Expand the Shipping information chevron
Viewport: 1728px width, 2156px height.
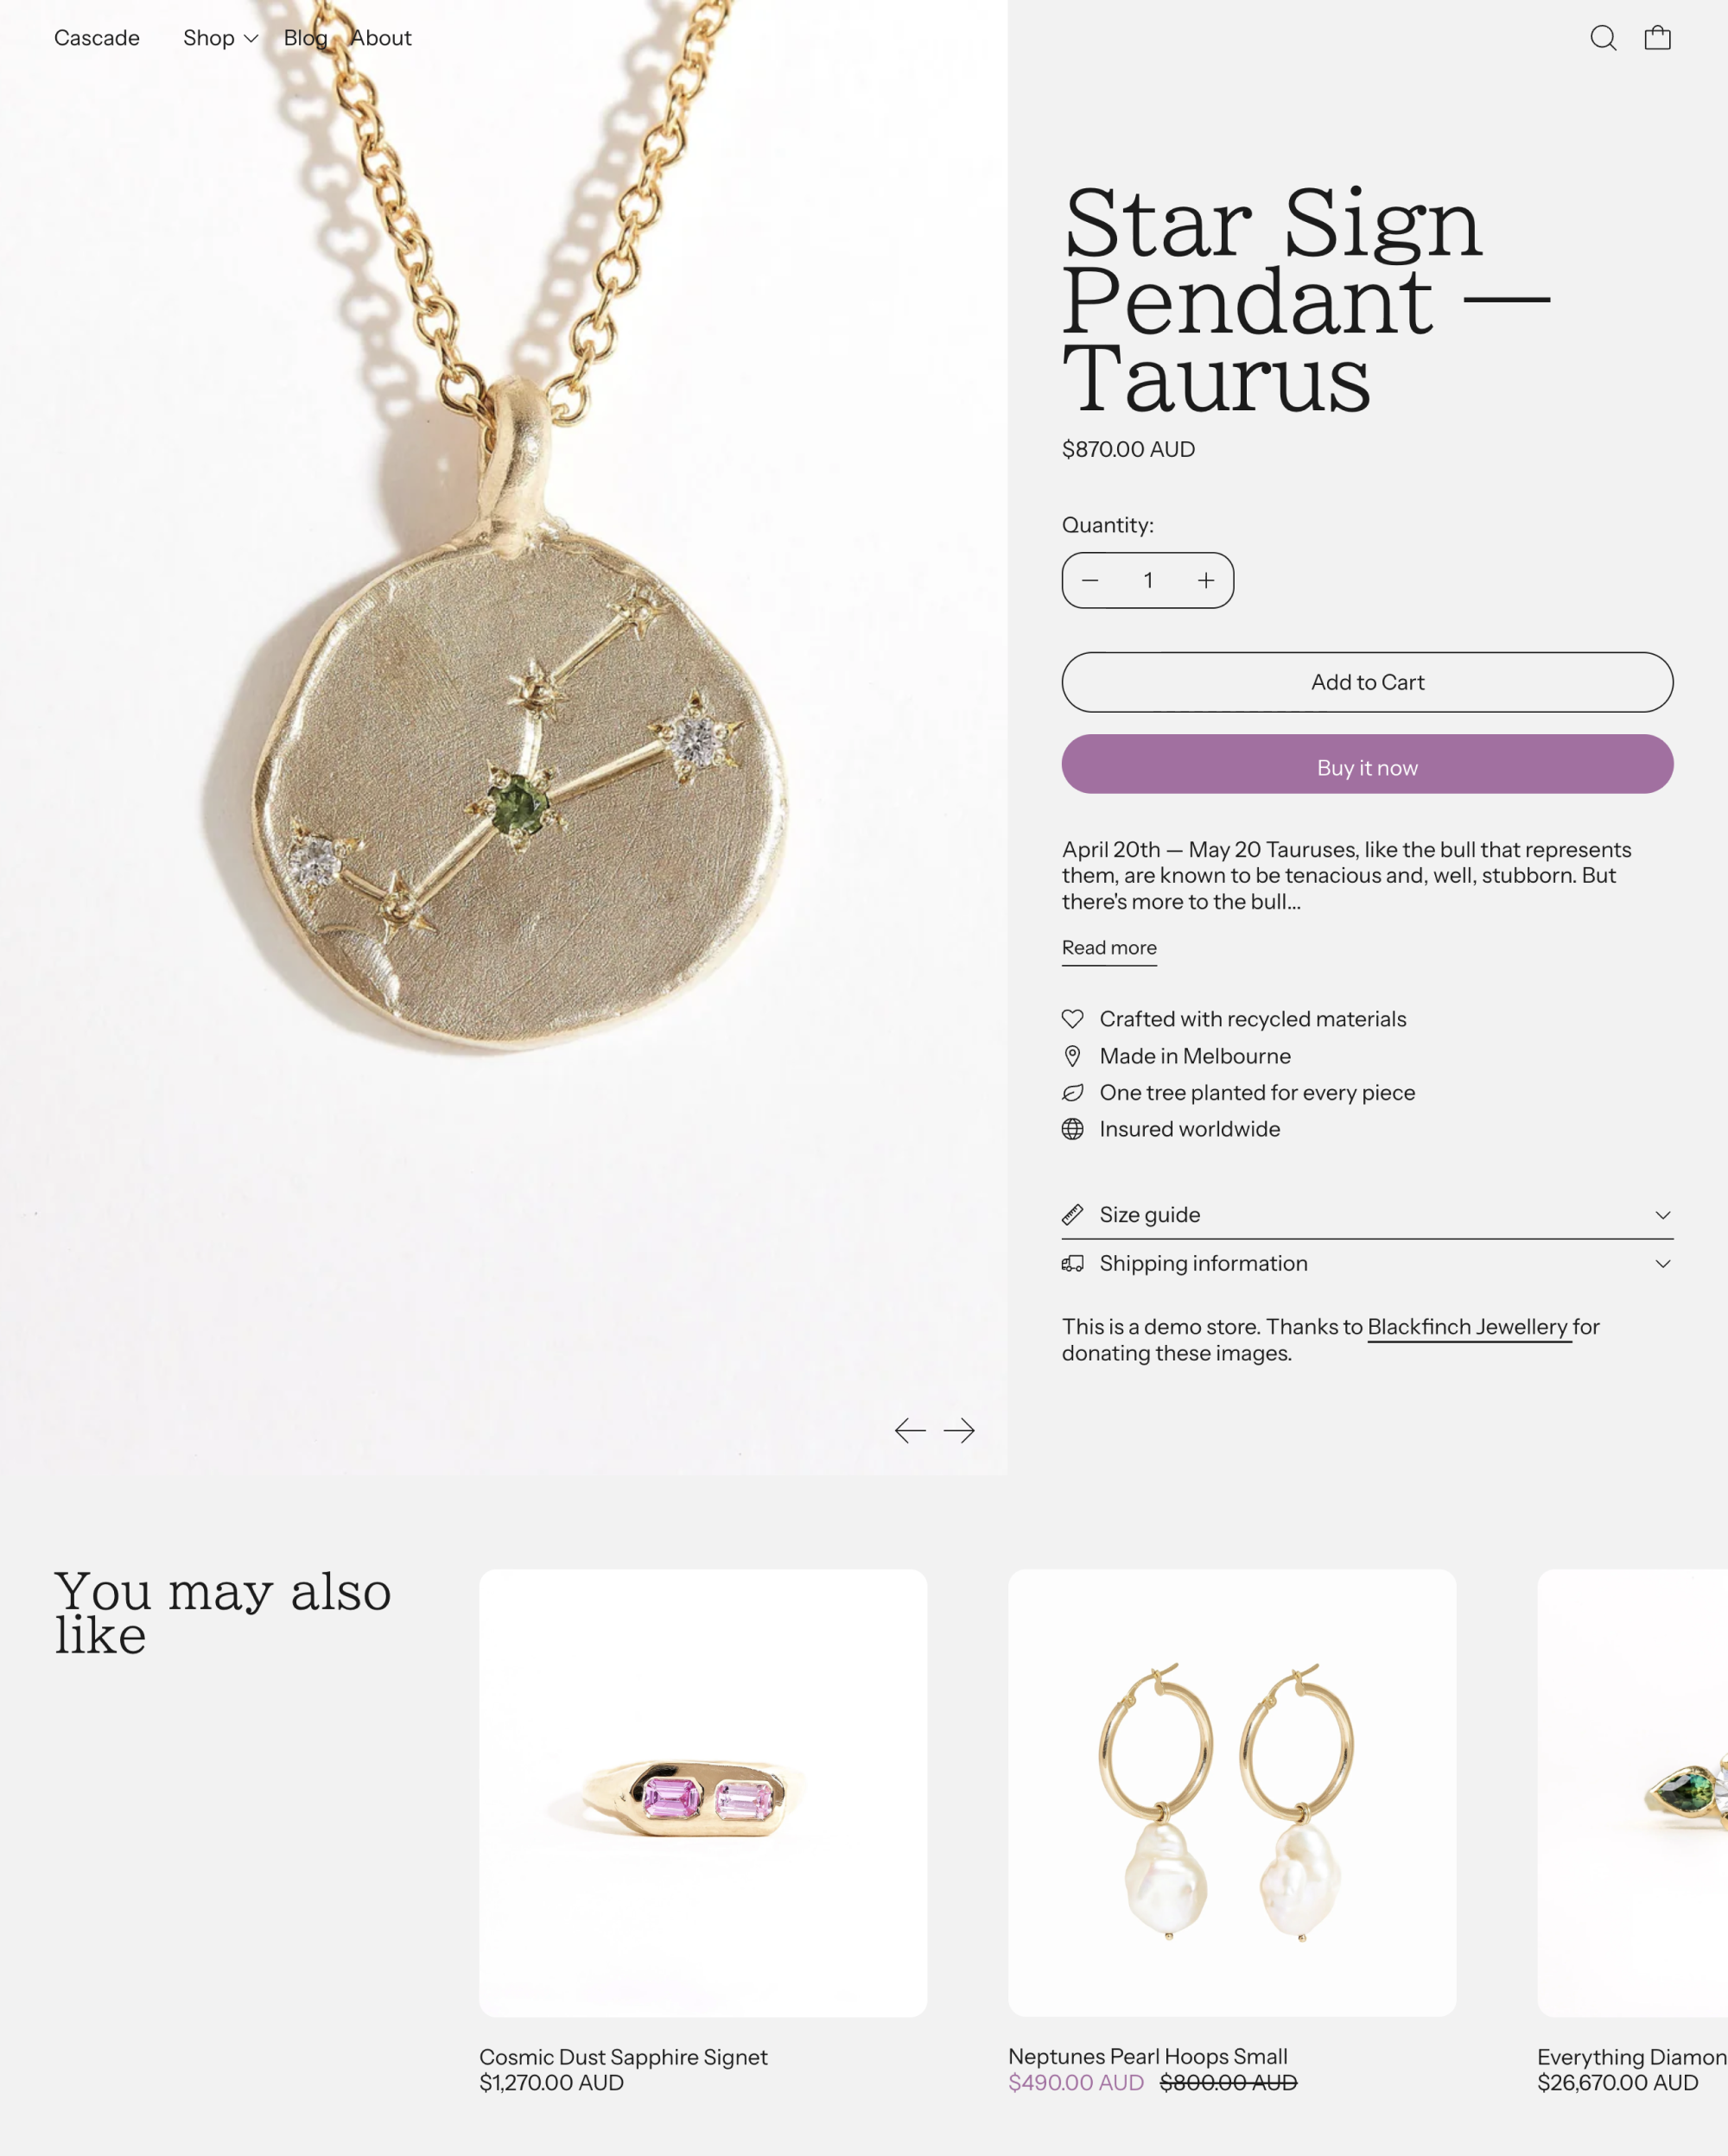tap(1662, 1264)
